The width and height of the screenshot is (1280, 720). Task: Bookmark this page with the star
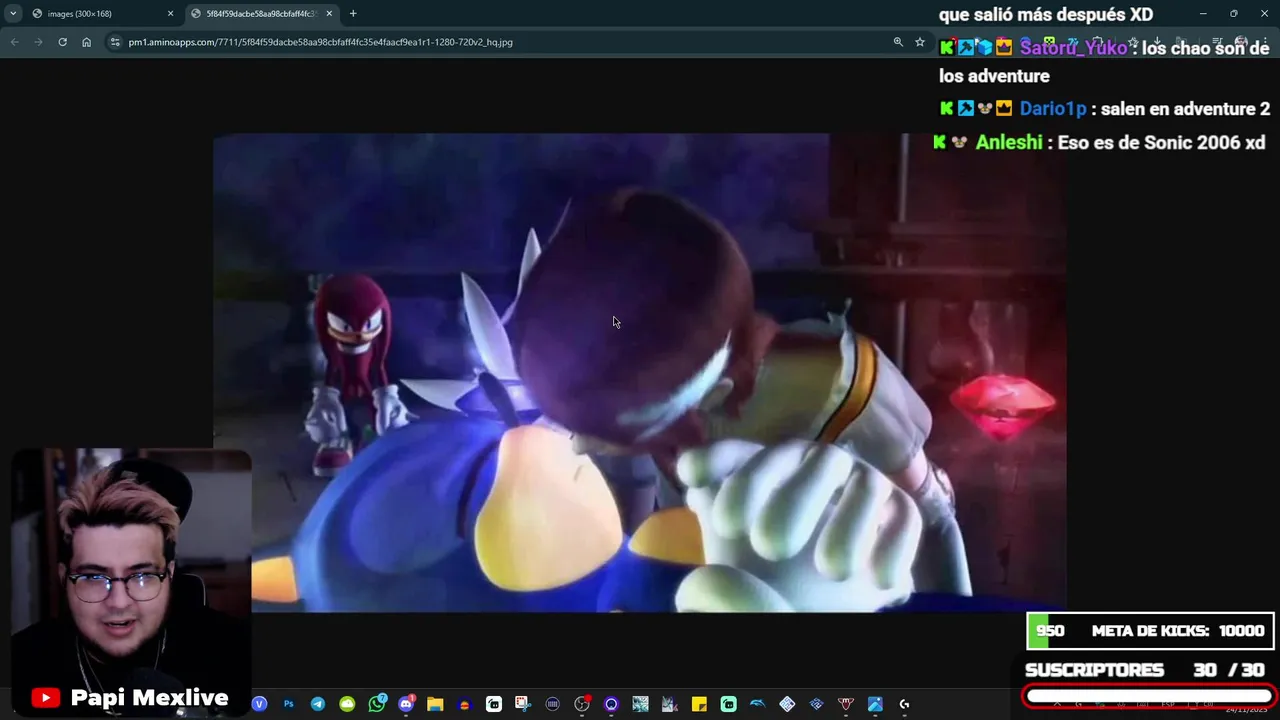(x=920, y=42)
